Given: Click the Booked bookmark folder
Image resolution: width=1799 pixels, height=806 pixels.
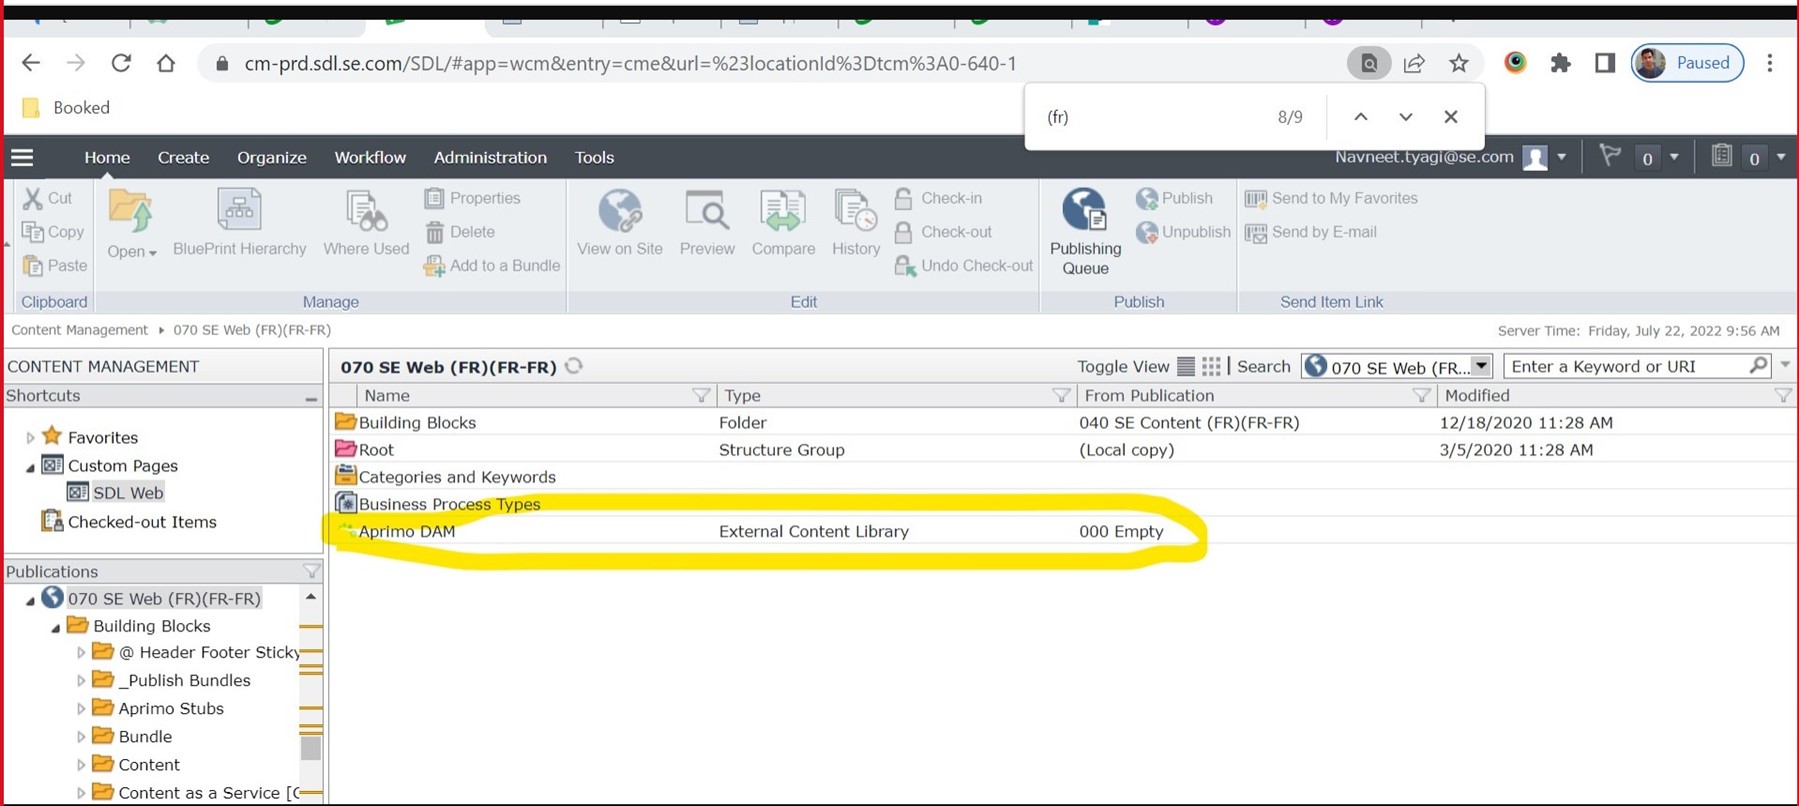Looking at the screenshot, I should click(x=66, y=107).
